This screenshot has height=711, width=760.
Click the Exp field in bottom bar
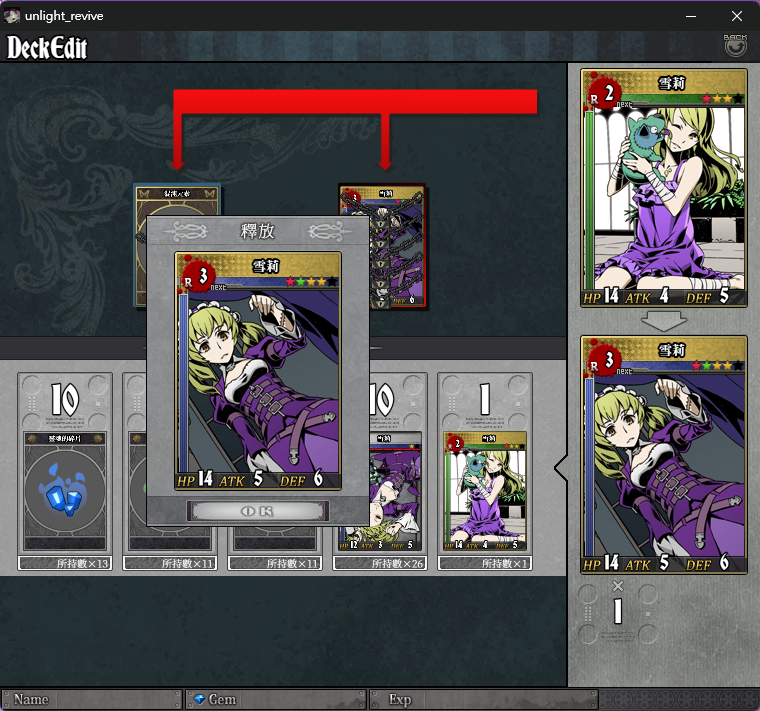[484, 699]
